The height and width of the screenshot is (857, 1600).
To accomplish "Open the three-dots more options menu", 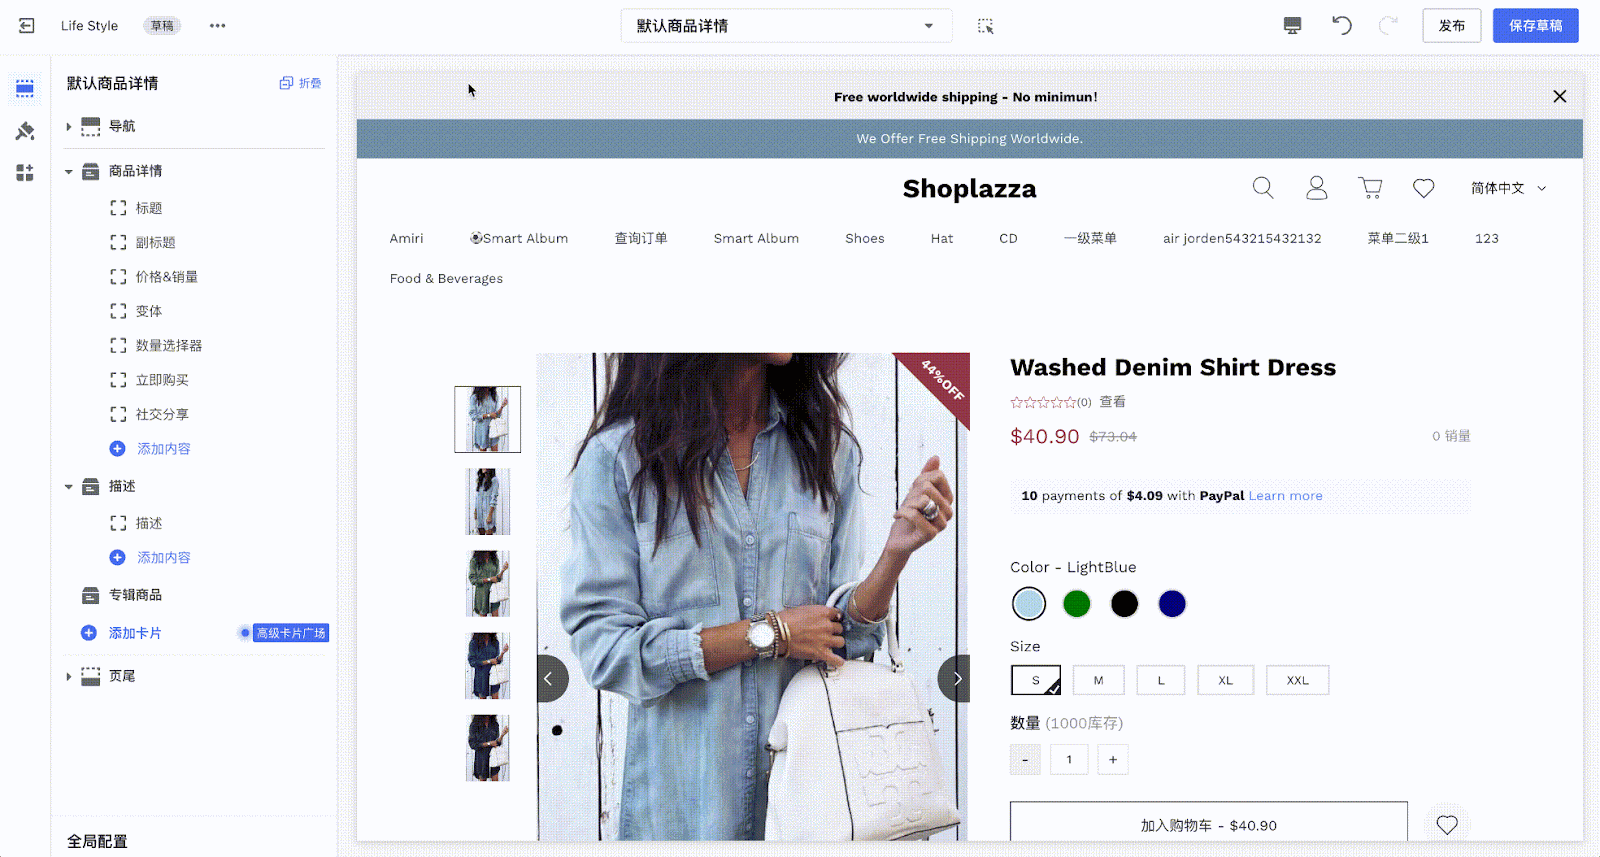I will click(x=217, y=26).
